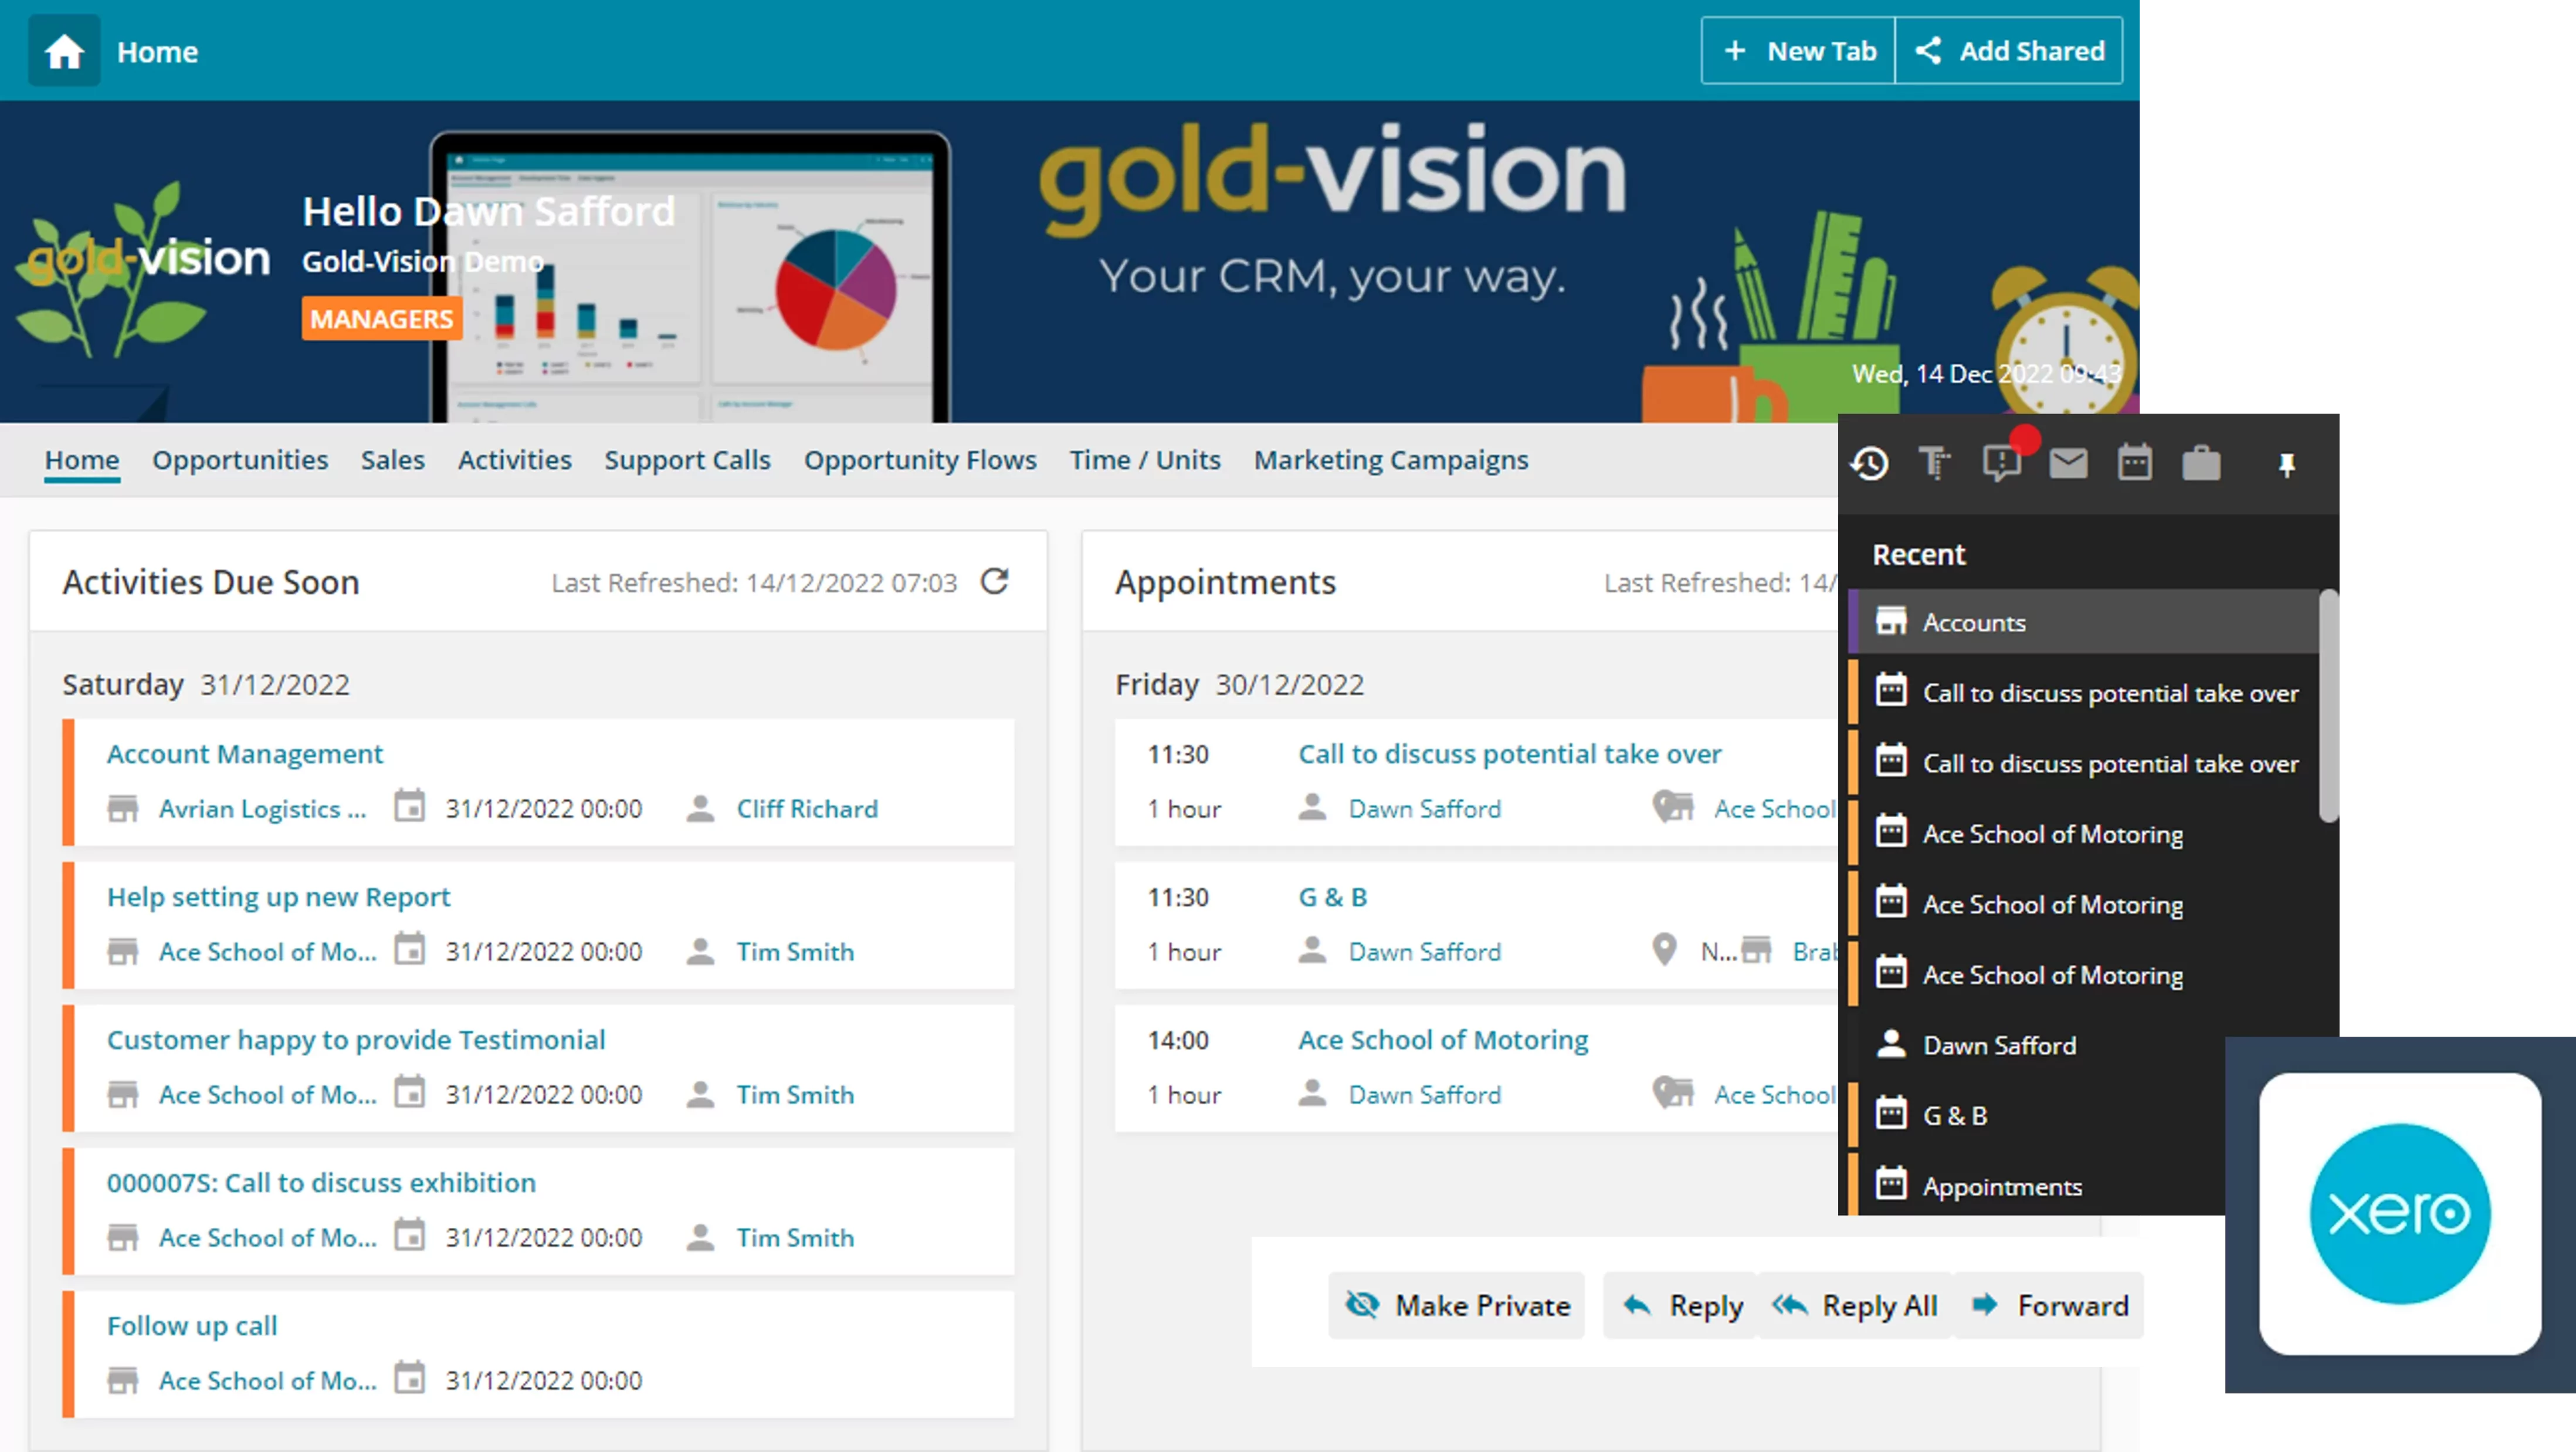Click the plus icon on New Tab
The width and height of the screenshot is (2576, 1452).
(x=1735, y=51)
